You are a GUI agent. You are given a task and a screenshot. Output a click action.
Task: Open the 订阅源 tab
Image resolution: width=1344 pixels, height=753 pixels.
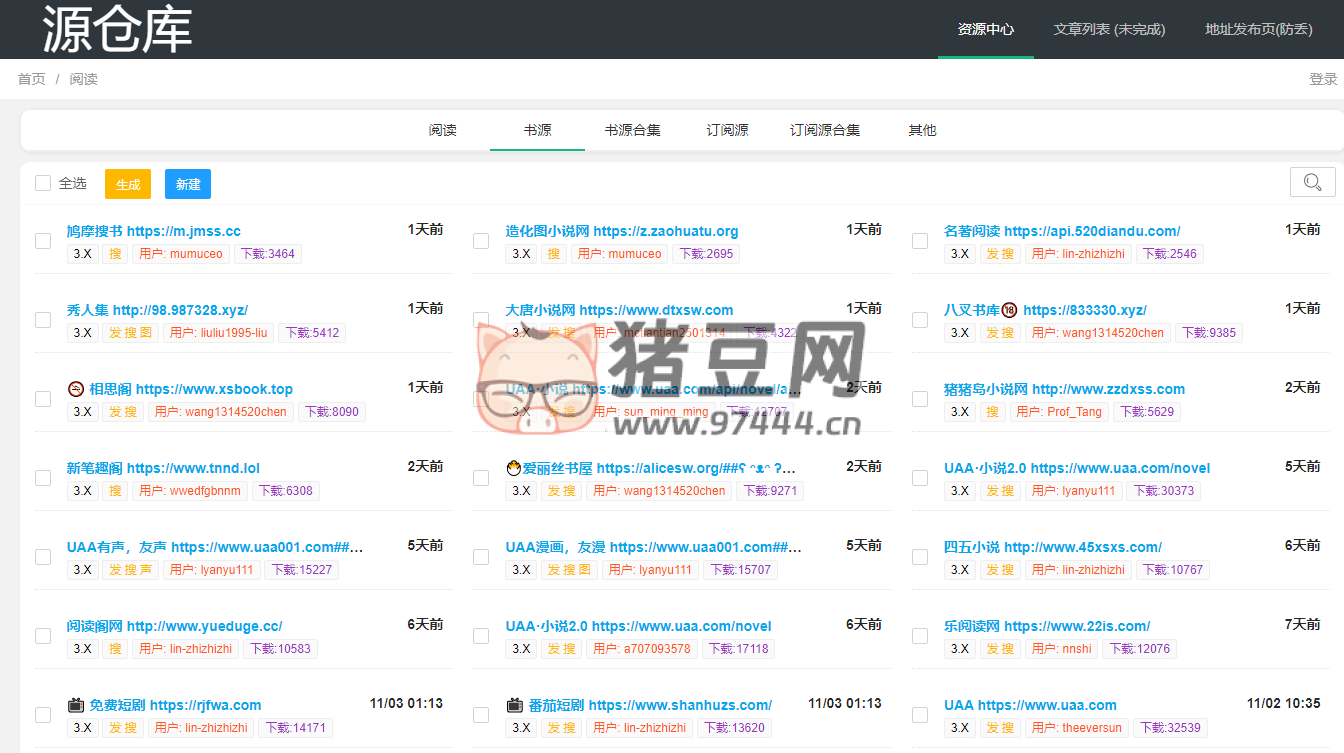[x=727, y=130]
